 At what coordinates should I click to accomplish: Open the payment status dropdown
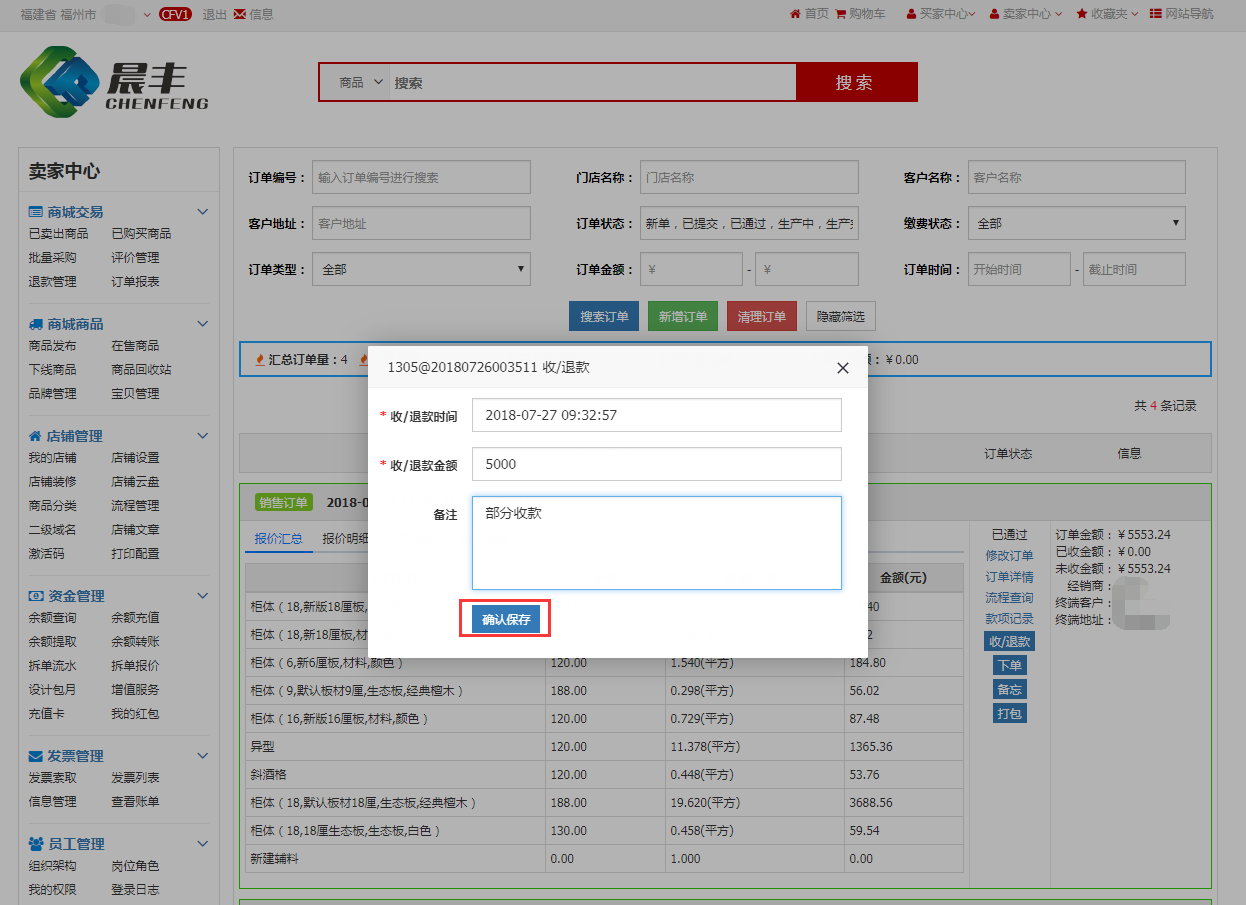(x=1076, y=224)
